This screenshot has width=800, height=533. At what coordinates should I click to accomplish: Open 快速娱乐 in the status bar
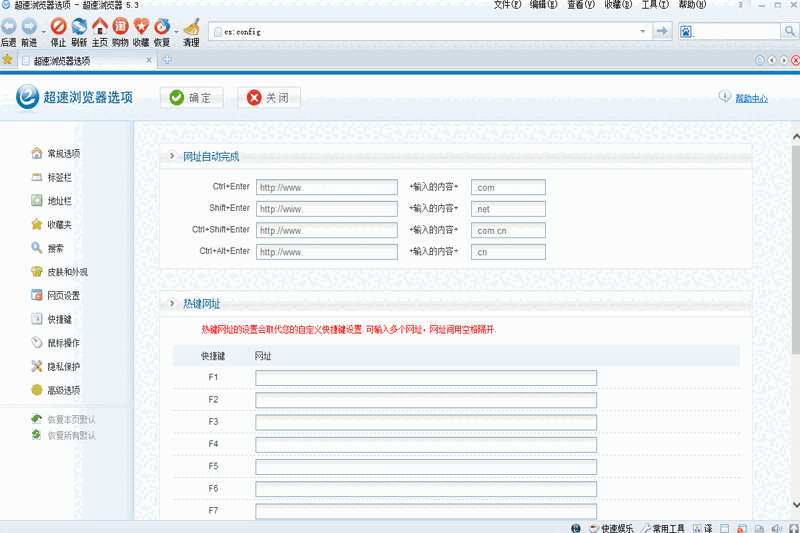(611, 527)
